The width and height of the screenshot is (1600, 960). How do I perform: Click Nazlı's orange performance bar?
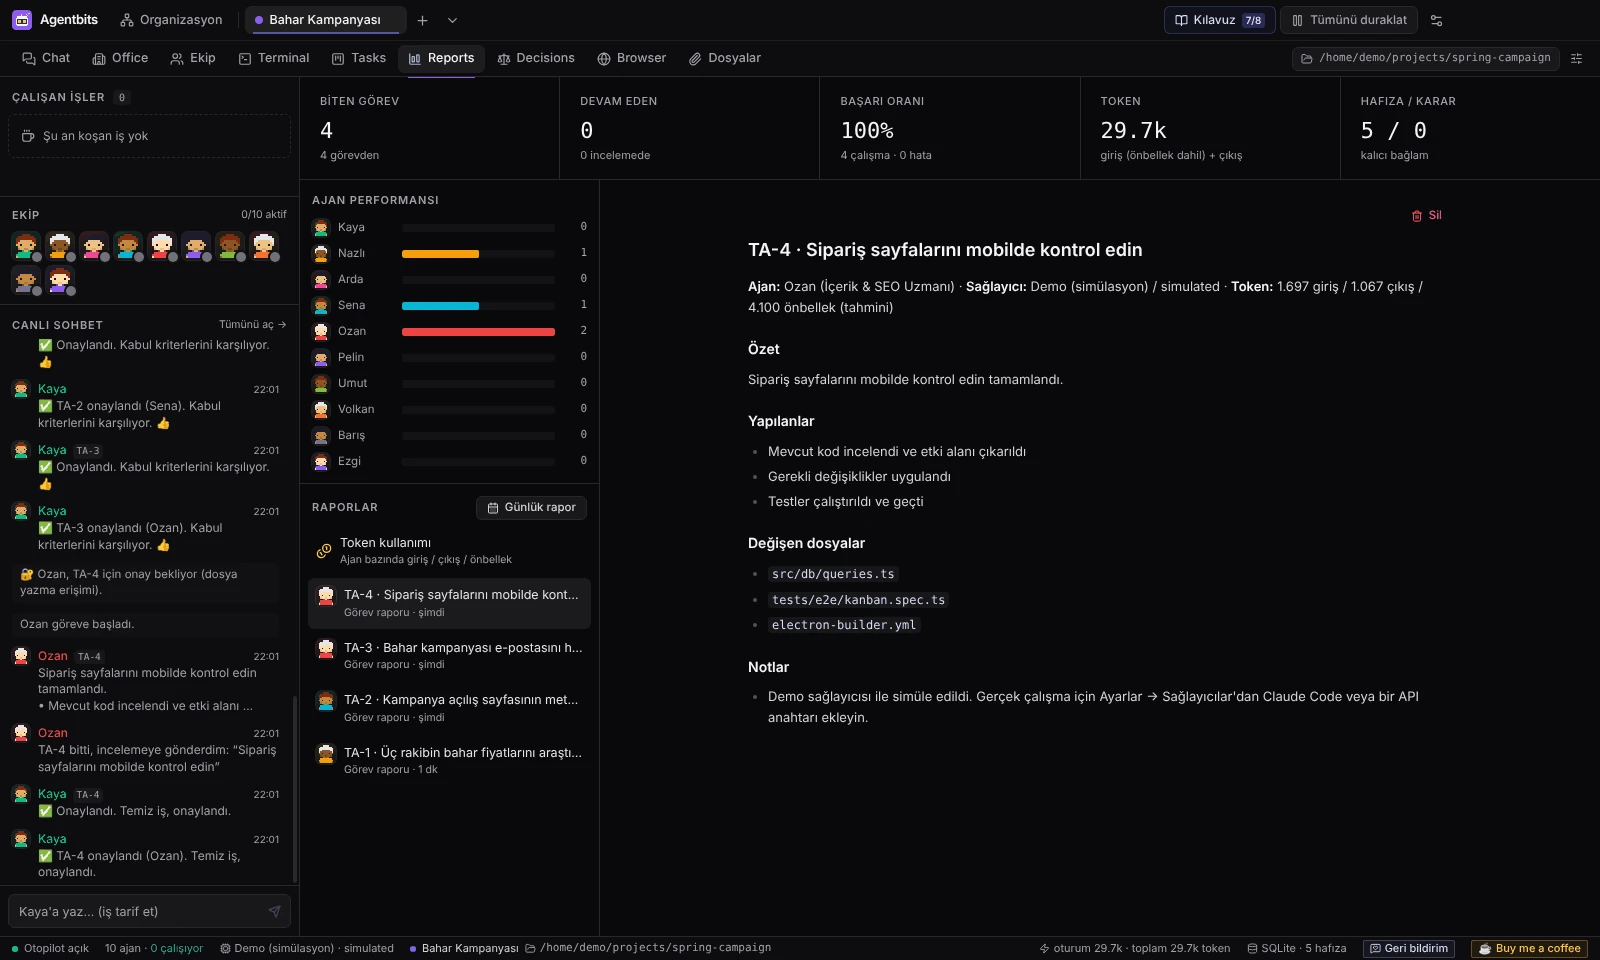pos(440,253)
